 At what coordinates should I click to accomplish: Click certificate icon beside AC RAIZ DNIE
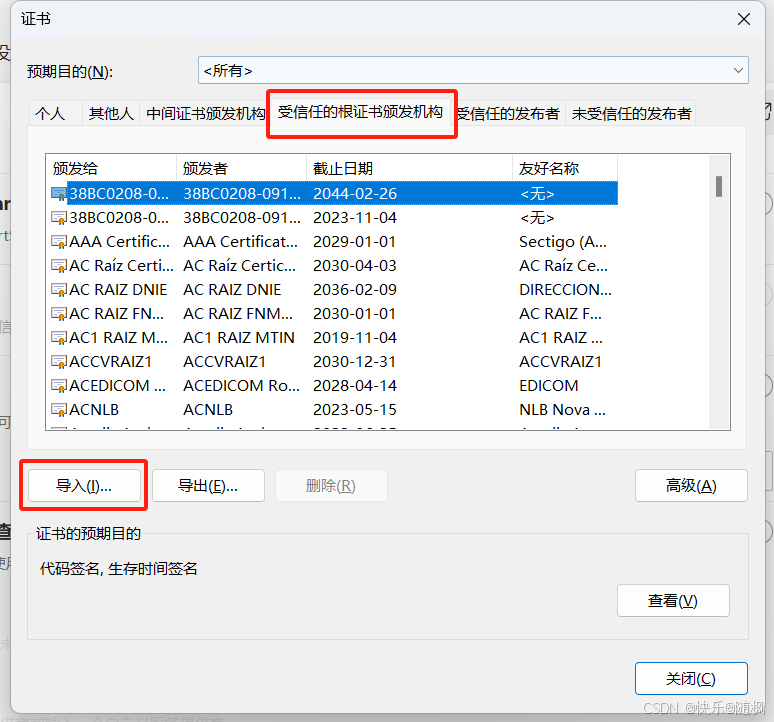pyautogui.click(x=59, y=290)
